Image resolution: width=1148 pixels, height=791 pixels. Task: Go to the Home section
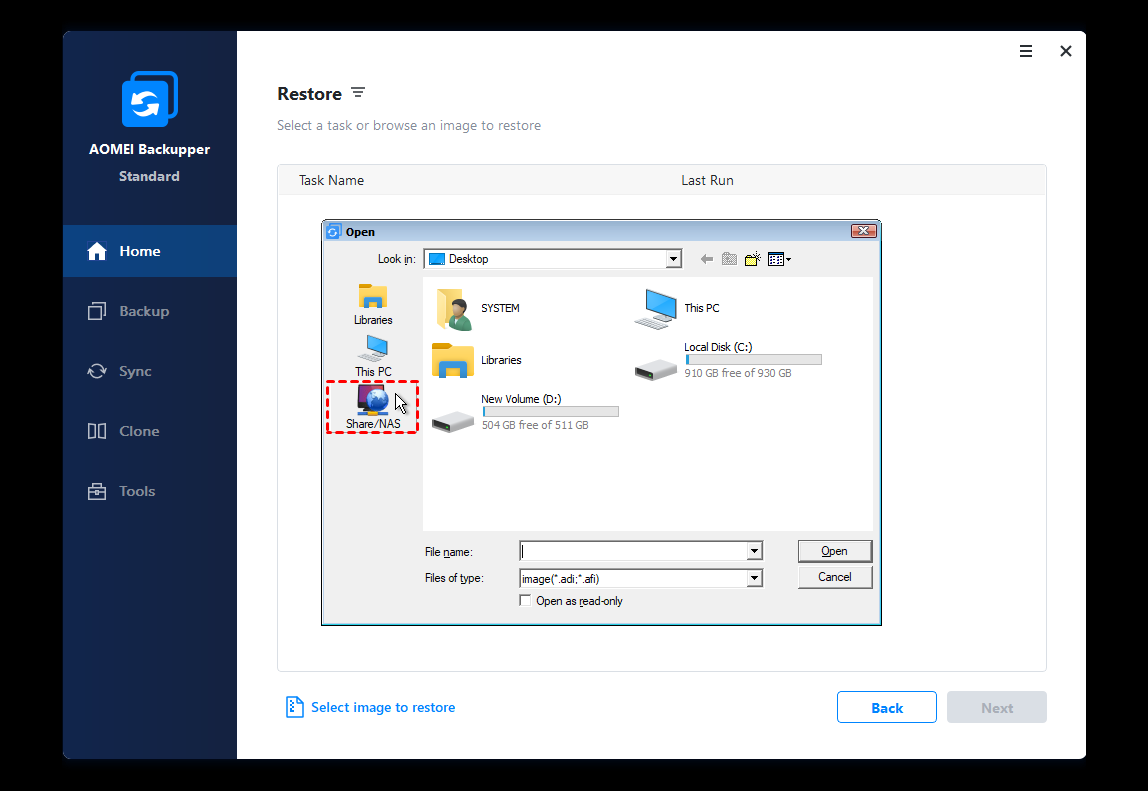[x=150, y=251]
